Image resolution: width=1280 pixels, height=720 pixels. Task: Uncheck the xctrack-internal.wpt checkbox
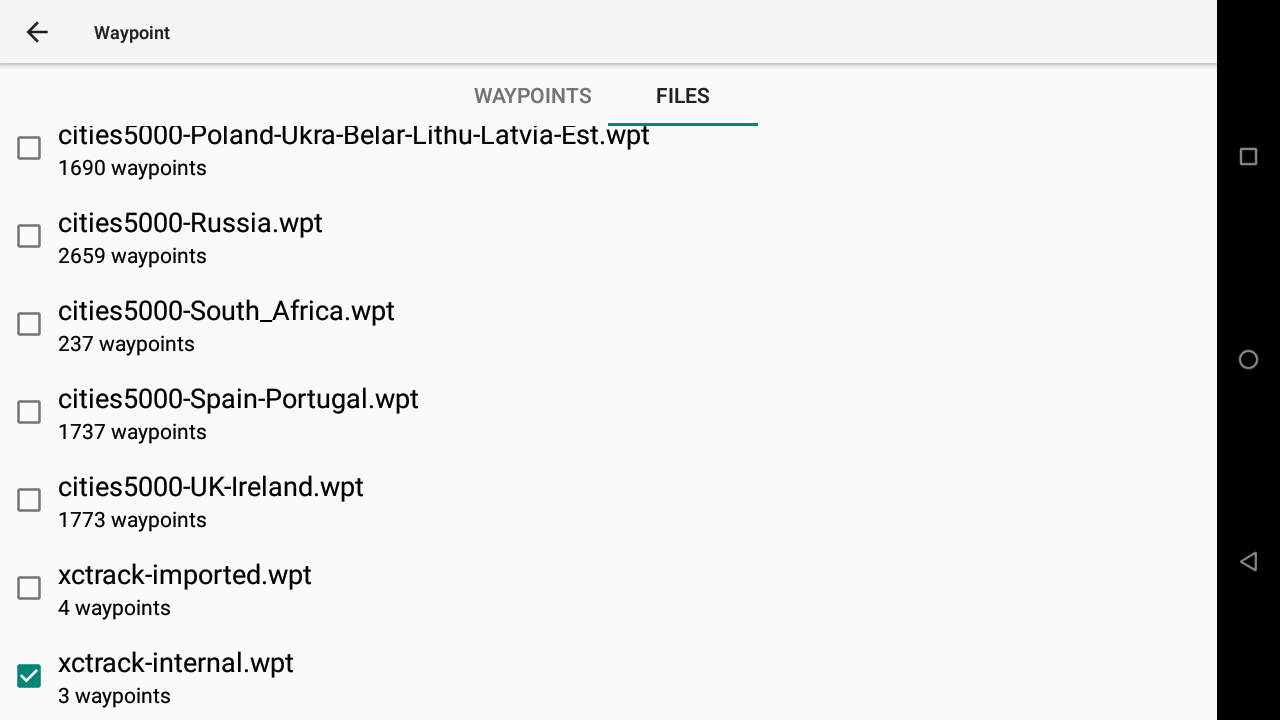[x=29, y=676]
